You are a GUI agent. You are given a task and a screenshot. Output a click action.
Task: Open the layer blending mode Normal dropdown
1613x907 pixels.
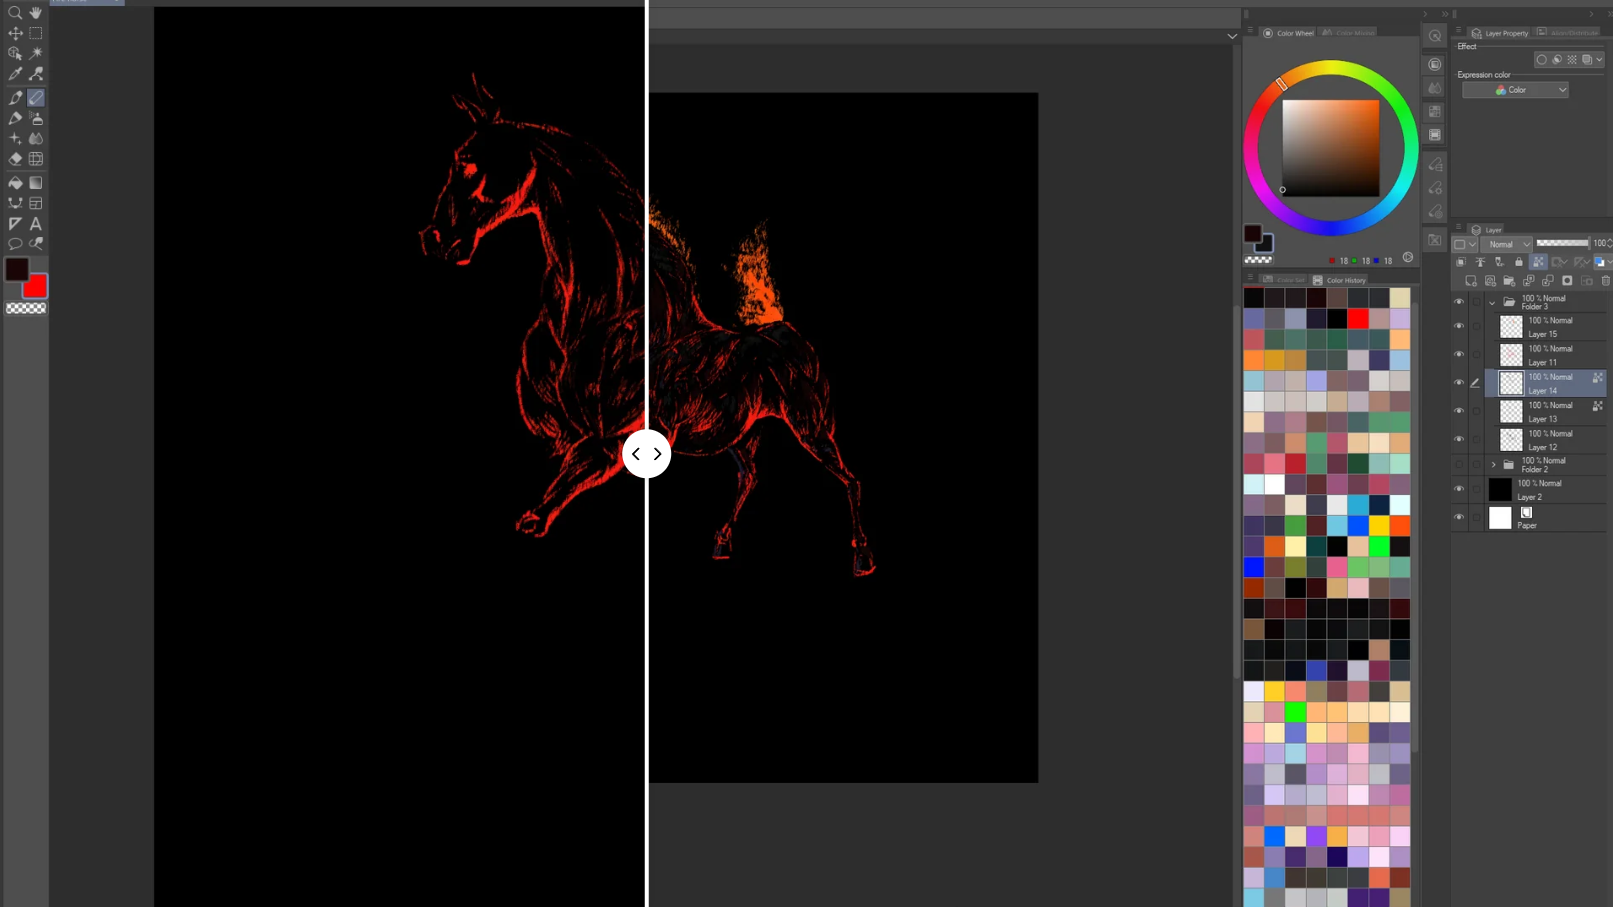coord(1507,244)
